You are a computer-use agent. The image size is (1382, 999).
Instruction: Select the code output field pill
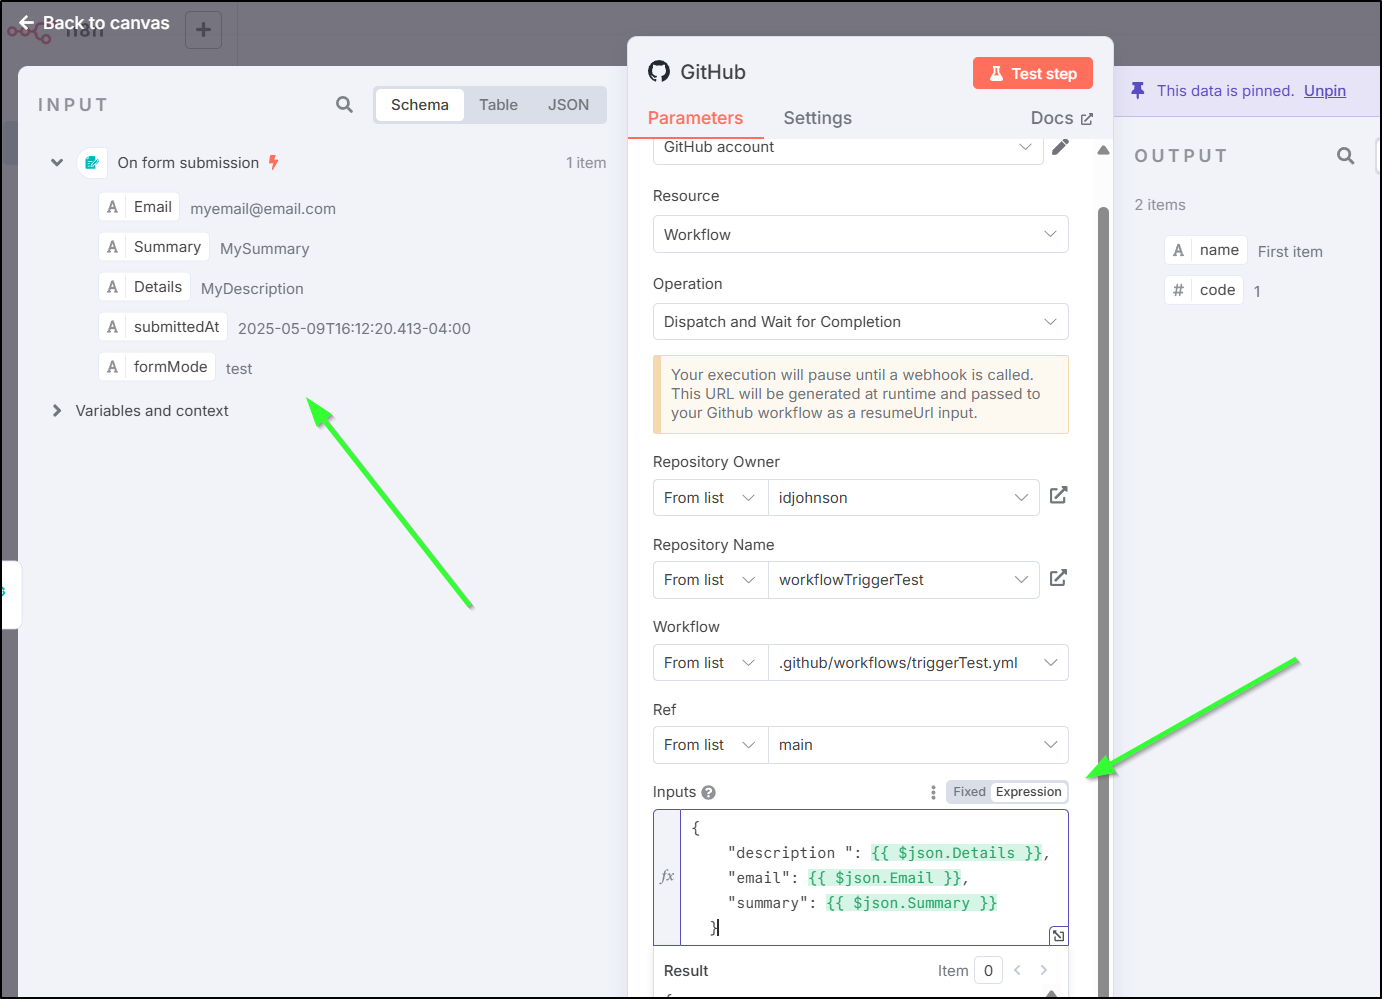(1204, 290)
